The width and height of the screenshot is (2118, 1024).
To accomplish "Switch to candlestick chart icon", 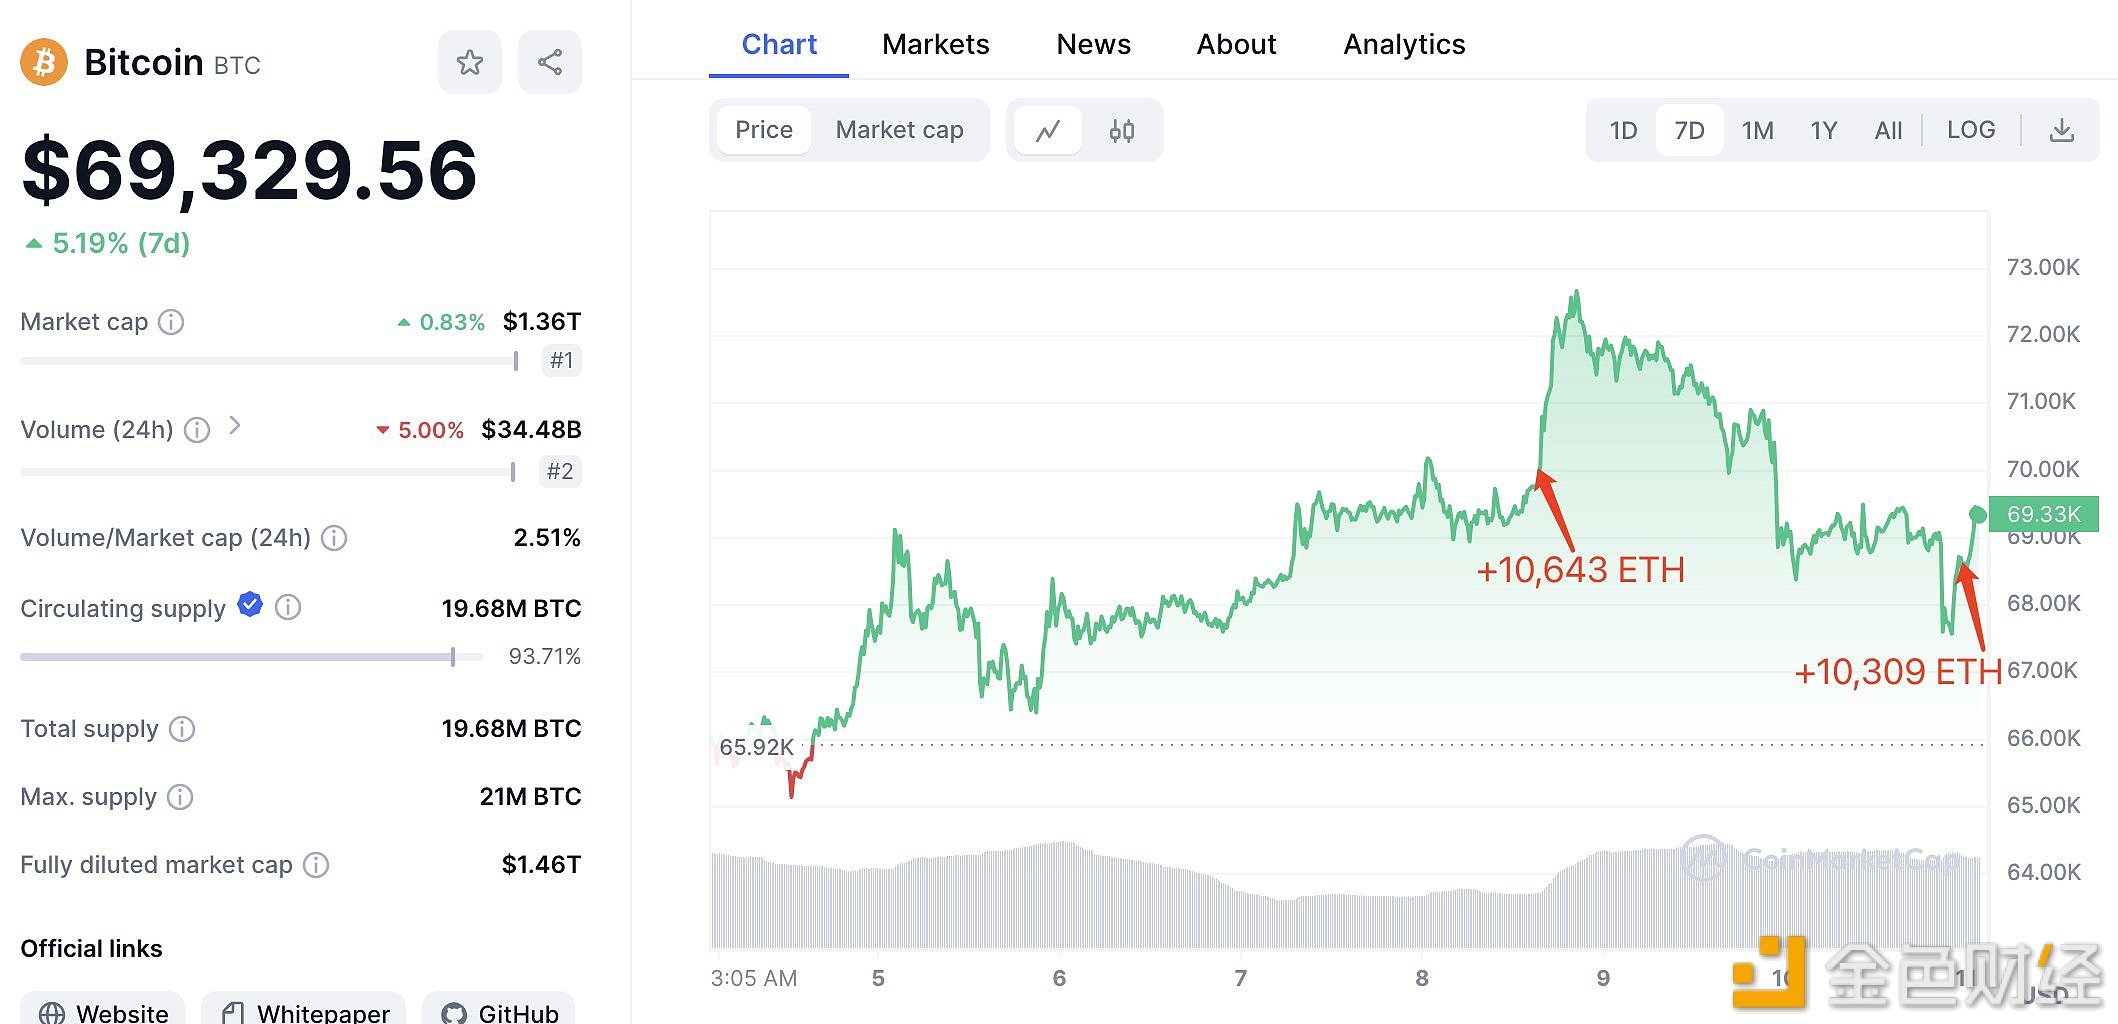I will [x=1122, y=131].
